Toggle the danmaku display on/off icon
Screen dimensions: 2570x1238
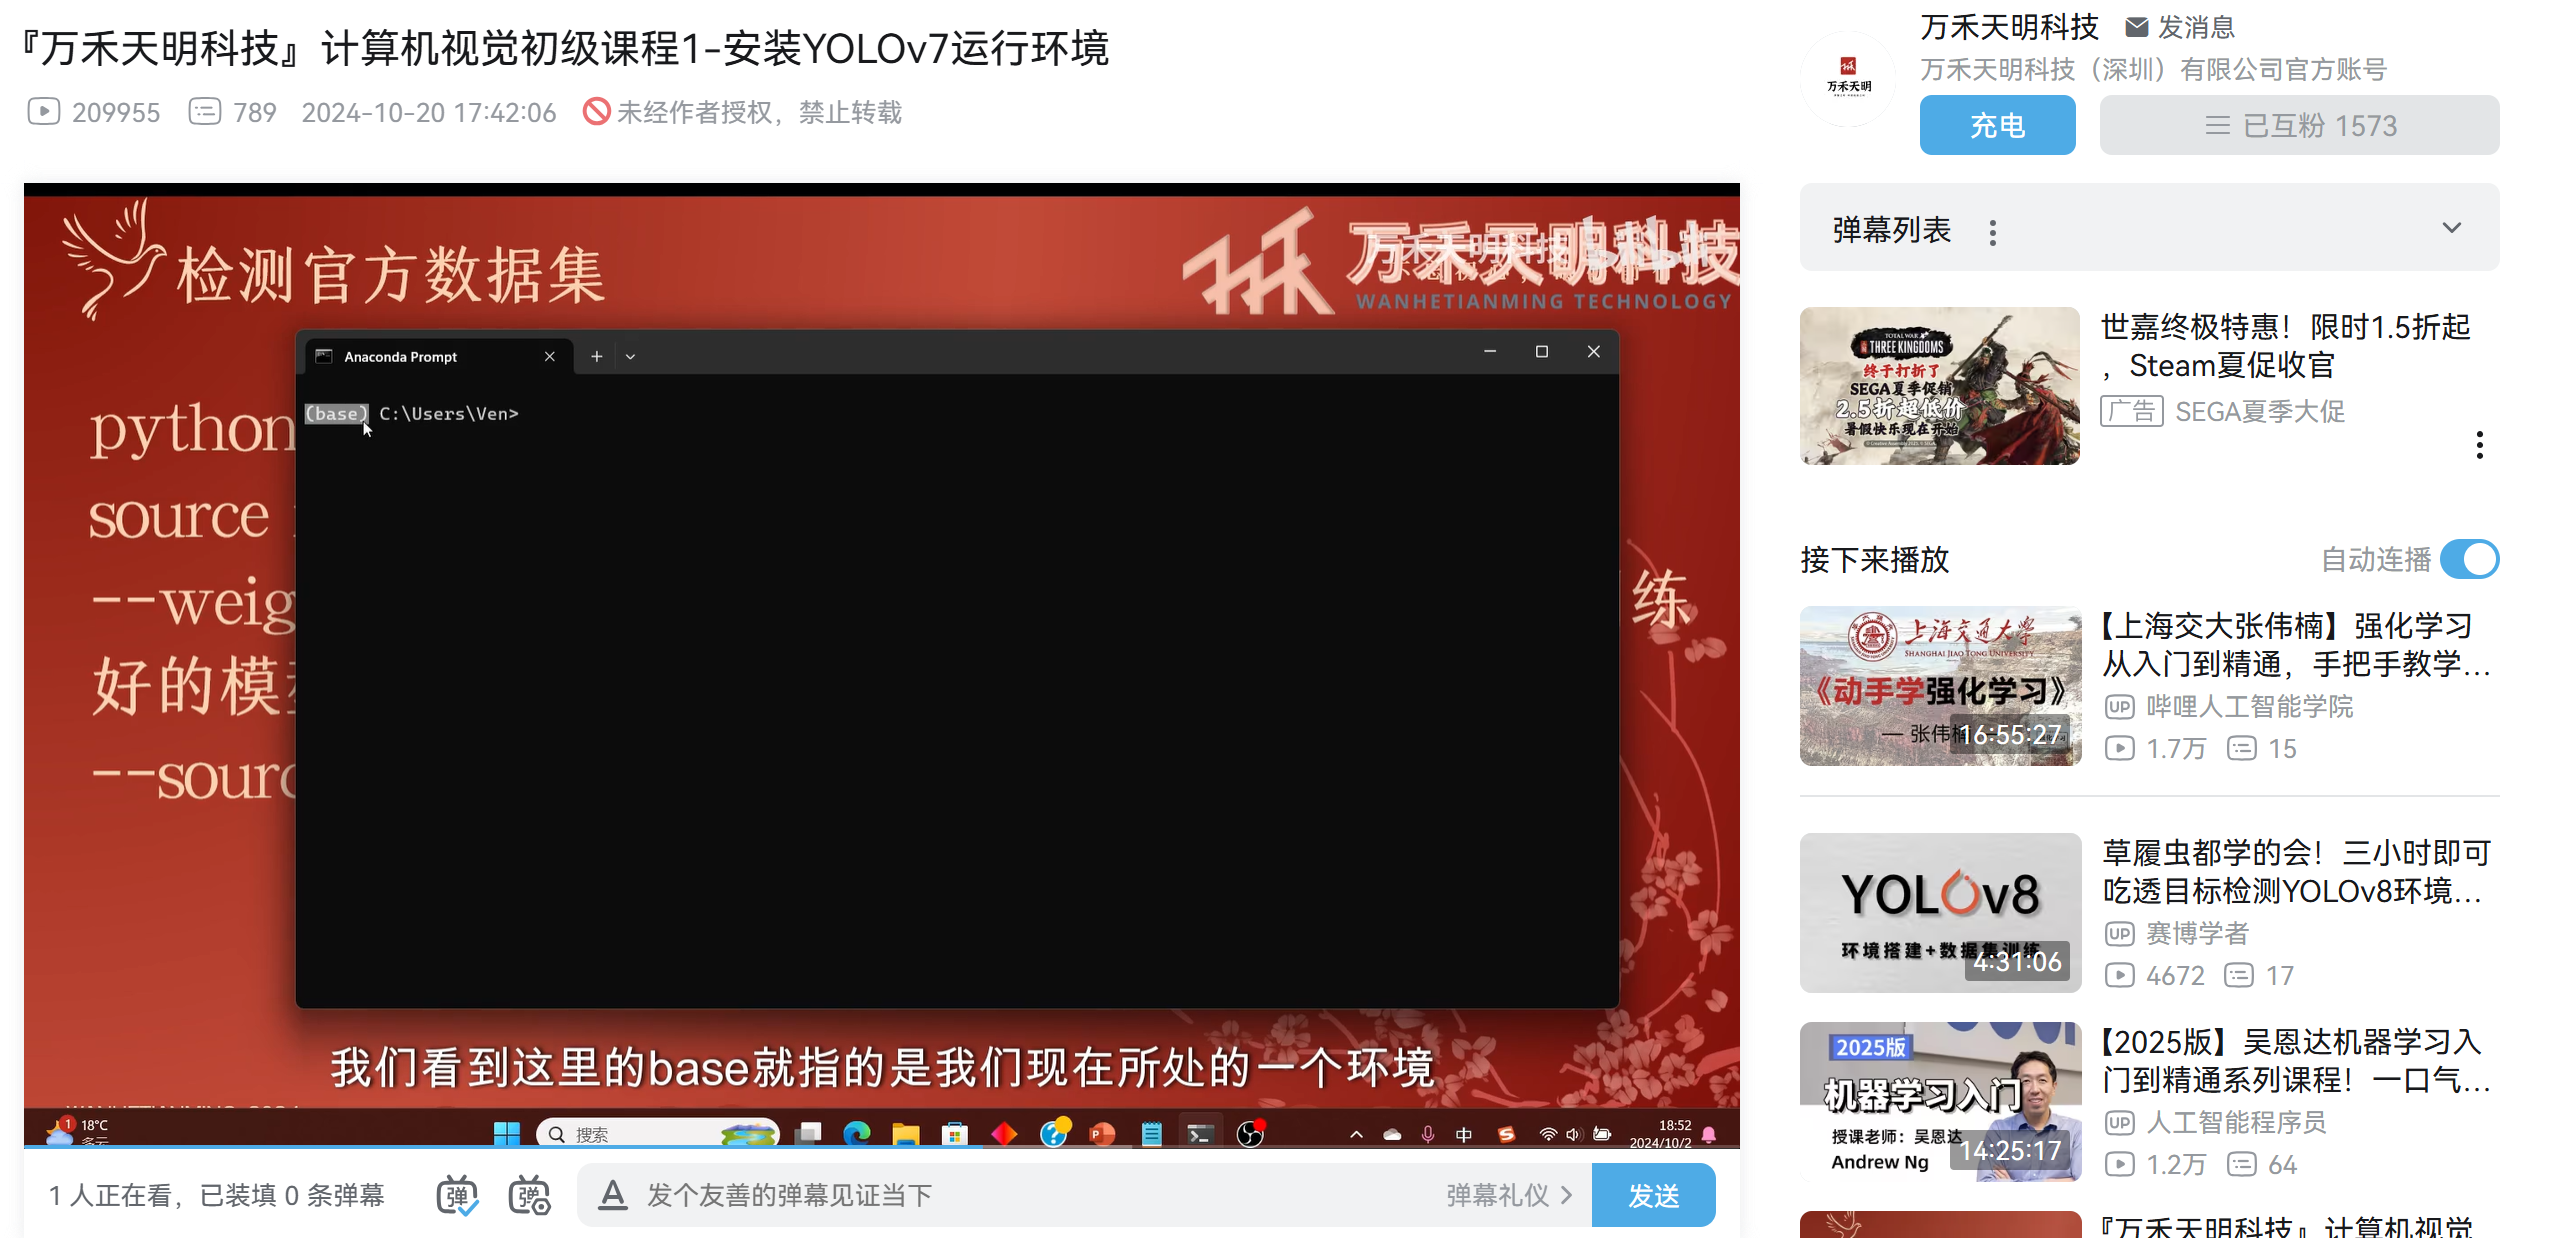point(457,1195)
